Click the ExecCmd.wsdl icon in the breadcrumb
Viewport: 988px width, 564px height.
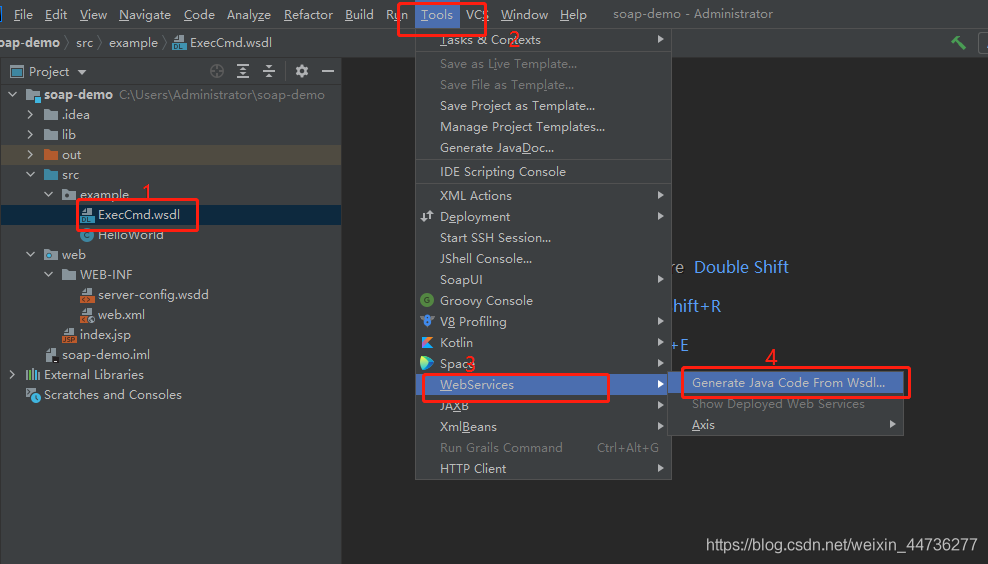coord(179,43)
